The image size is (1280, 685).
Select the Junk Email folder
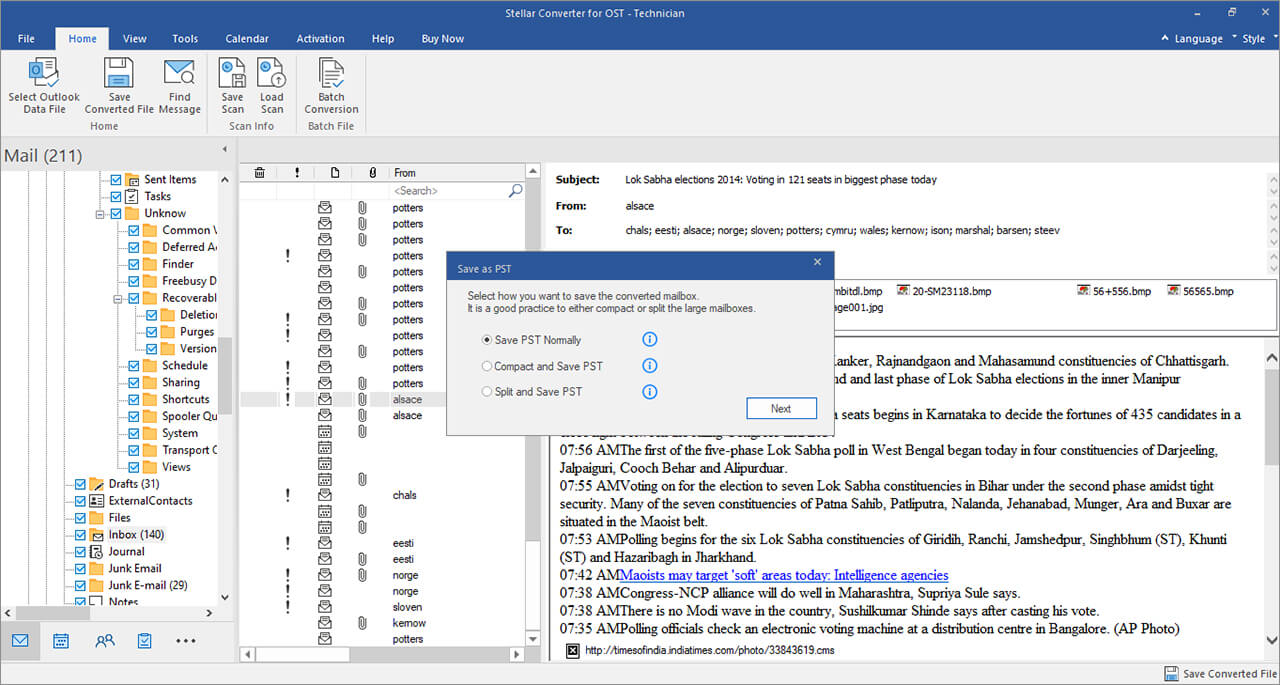(x=134, y=569)
